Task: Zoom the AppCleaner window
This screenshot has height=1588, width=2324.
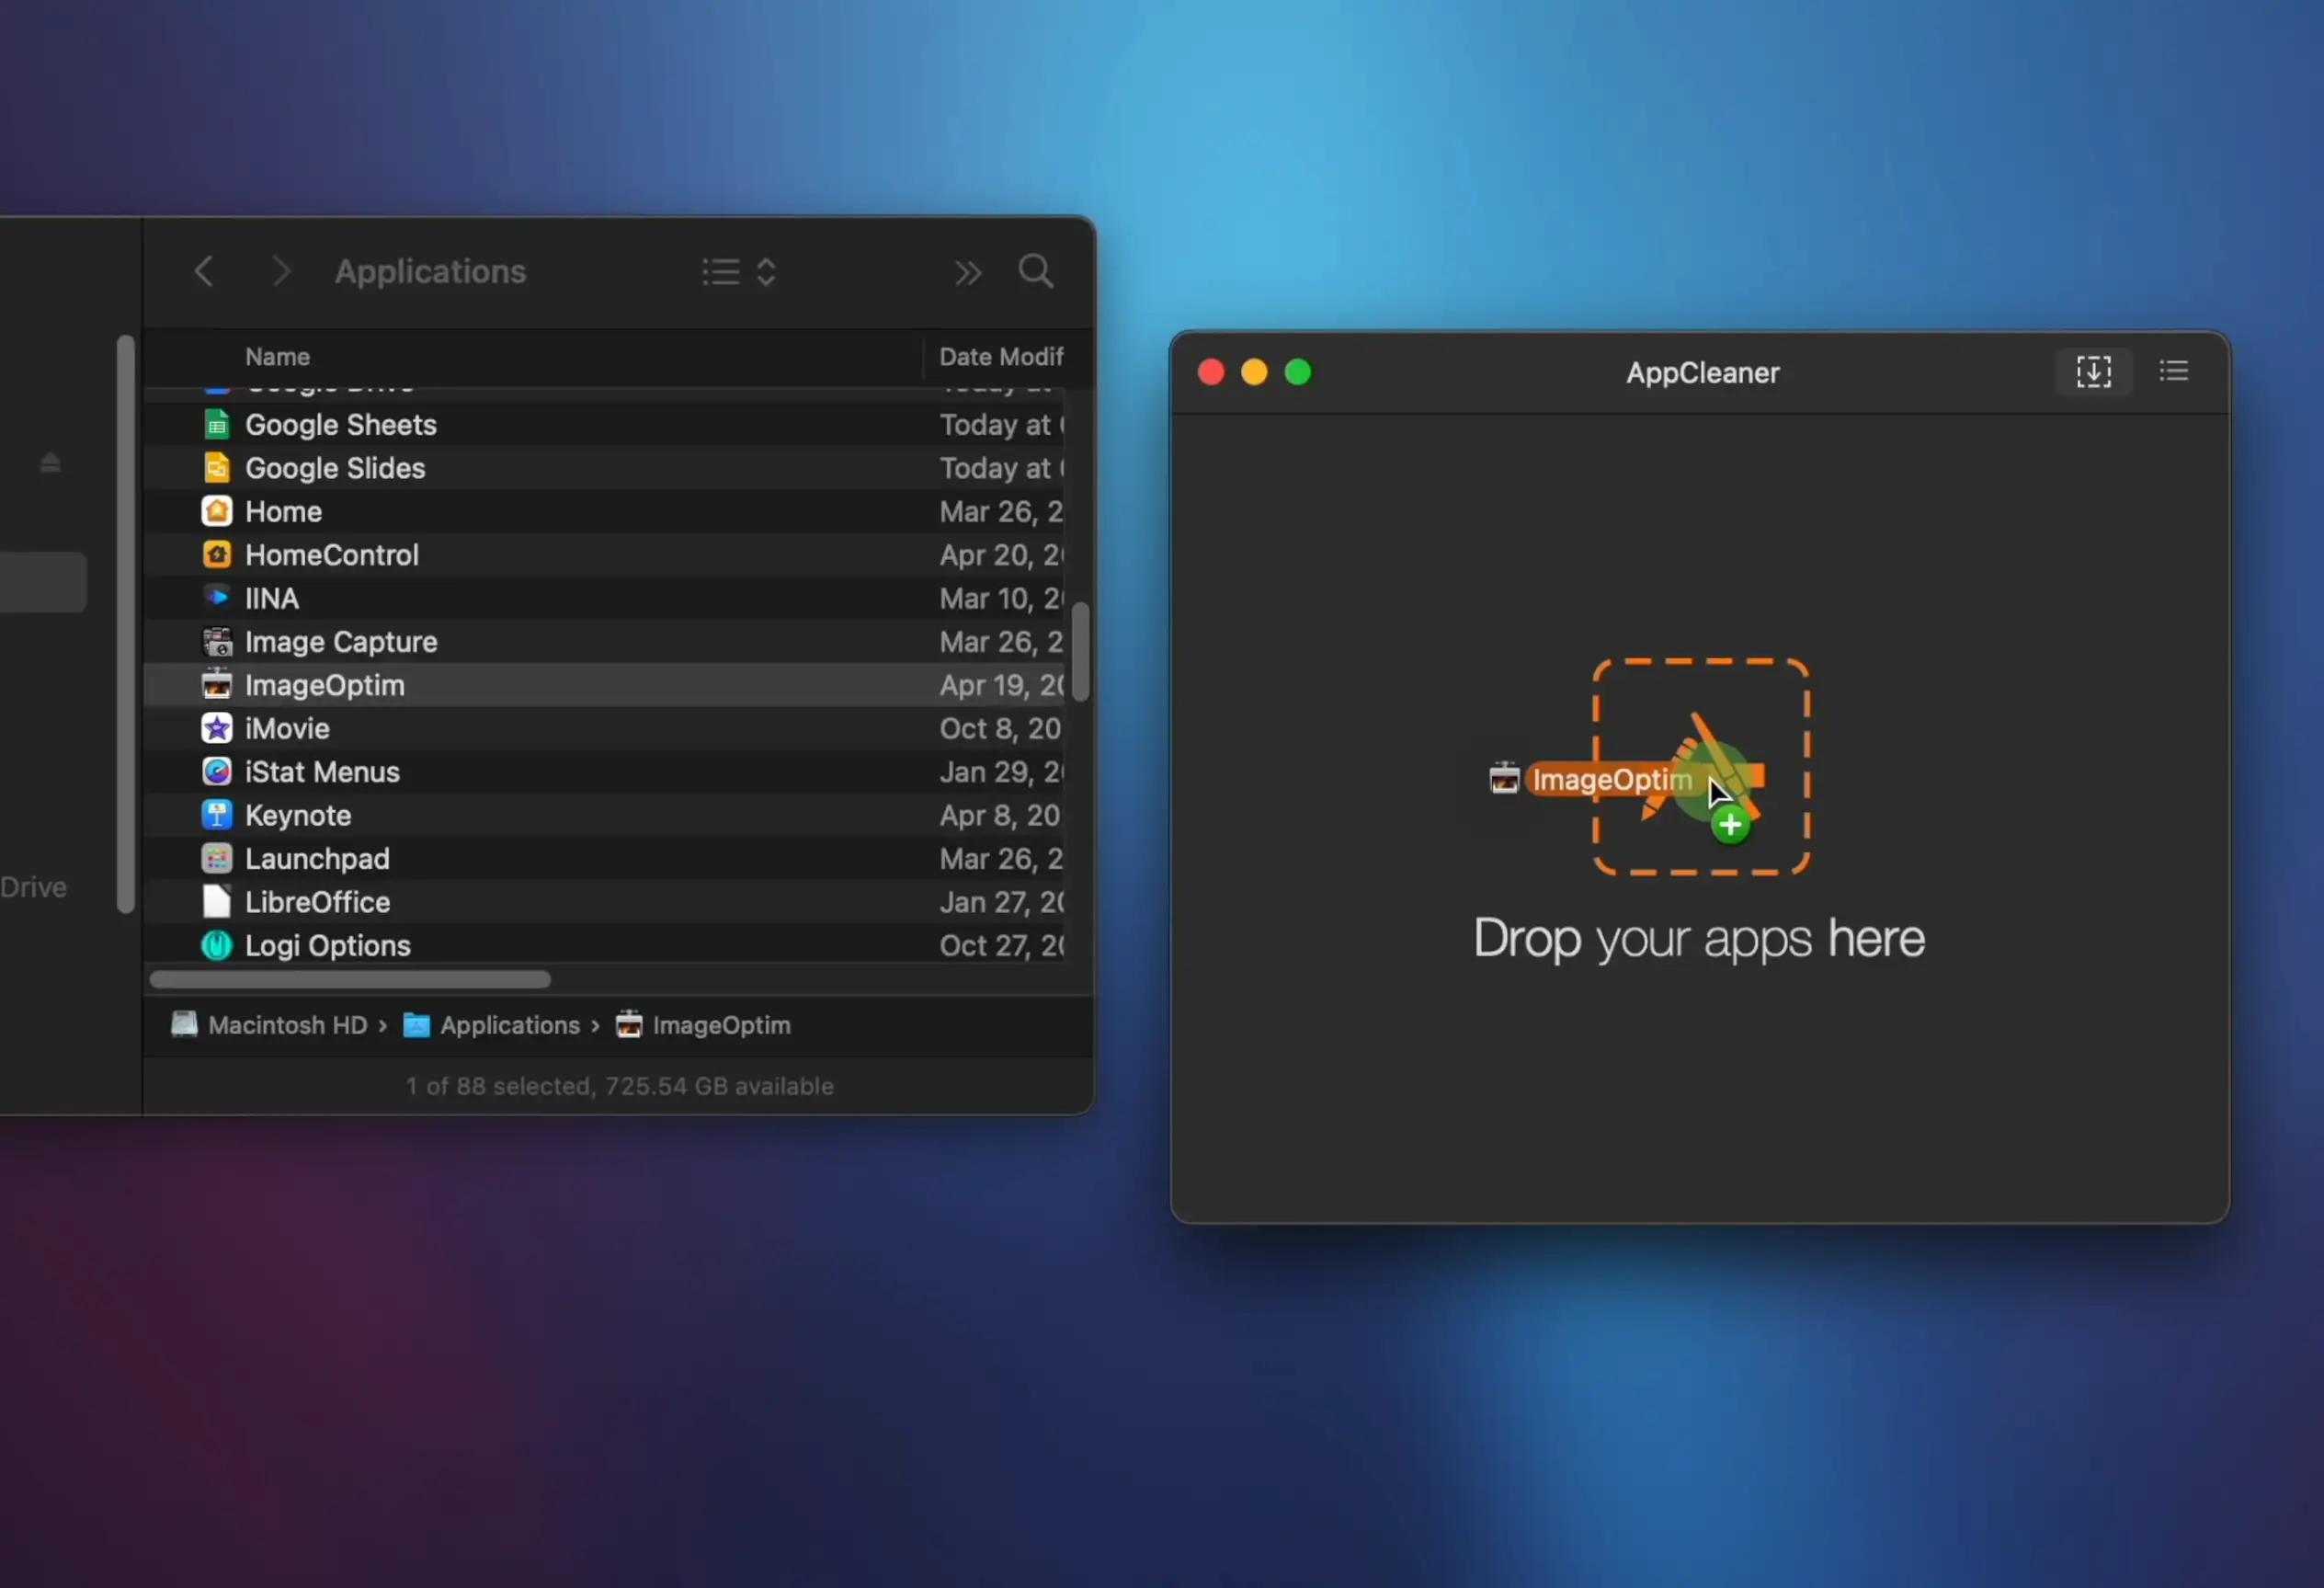Action: (x=1298, y=373)
